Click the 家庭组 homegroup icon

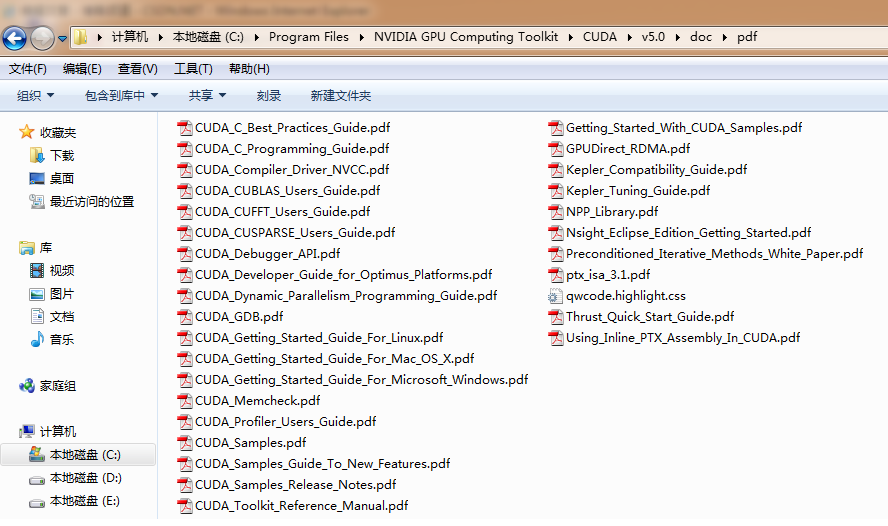click(x=27, y=386)
